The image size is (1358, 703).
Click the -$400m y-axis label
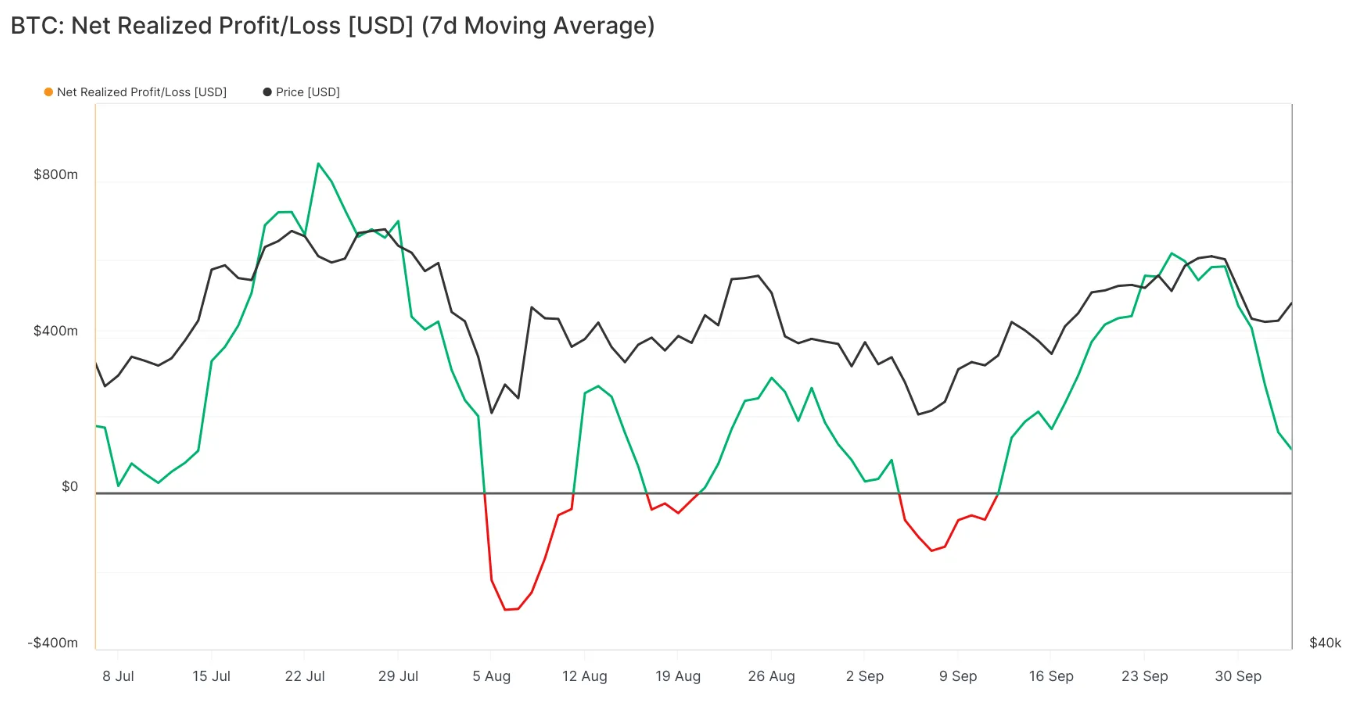coord(52,643)
